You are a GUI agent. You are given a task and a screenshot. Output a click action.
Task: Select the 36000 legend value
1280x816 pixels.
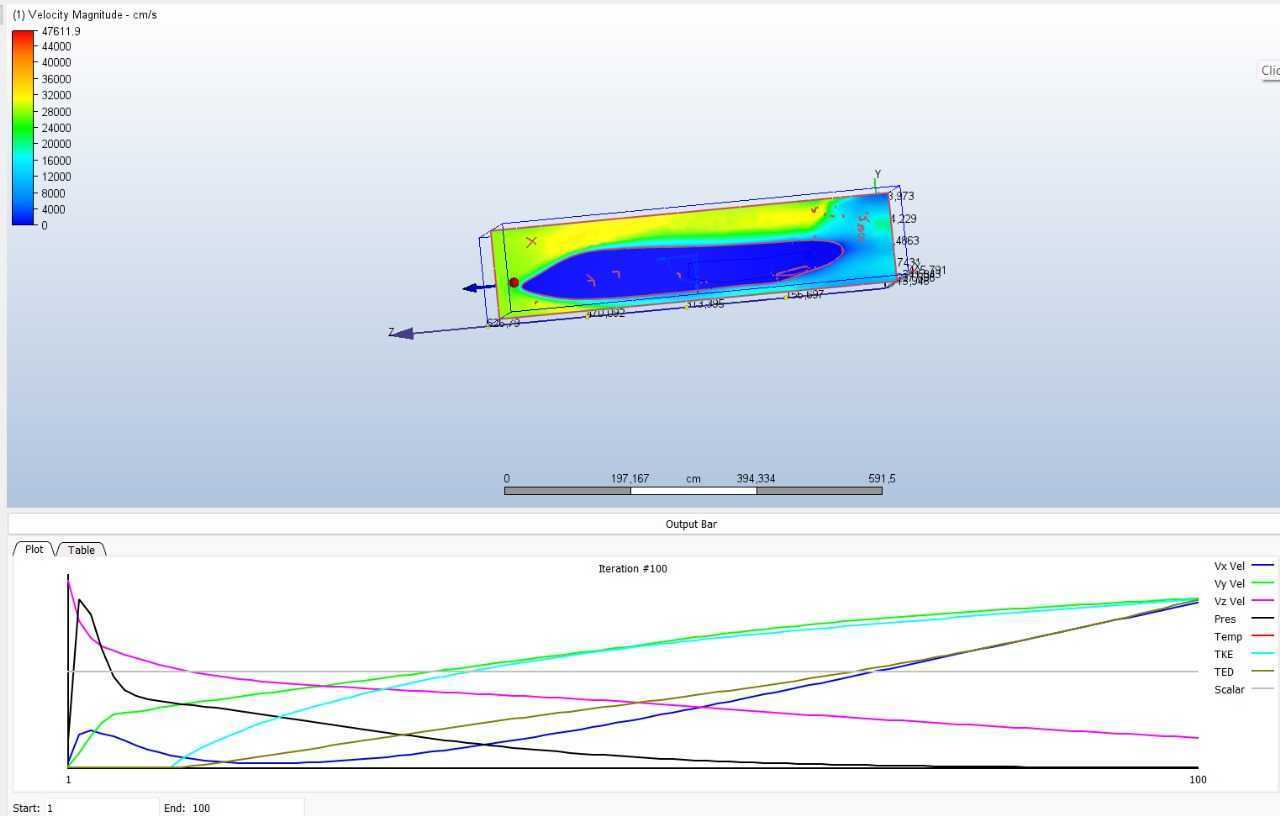point(56,79)
